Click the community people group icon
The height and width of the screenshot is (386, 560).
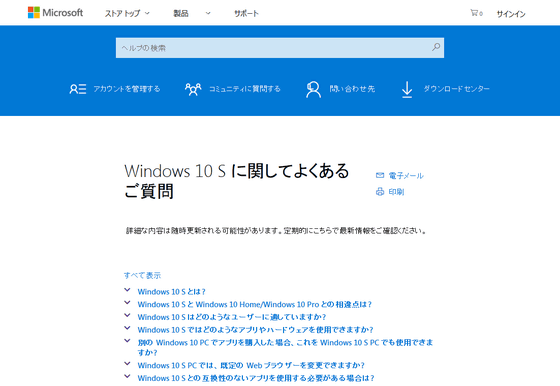tap(193, 89)
